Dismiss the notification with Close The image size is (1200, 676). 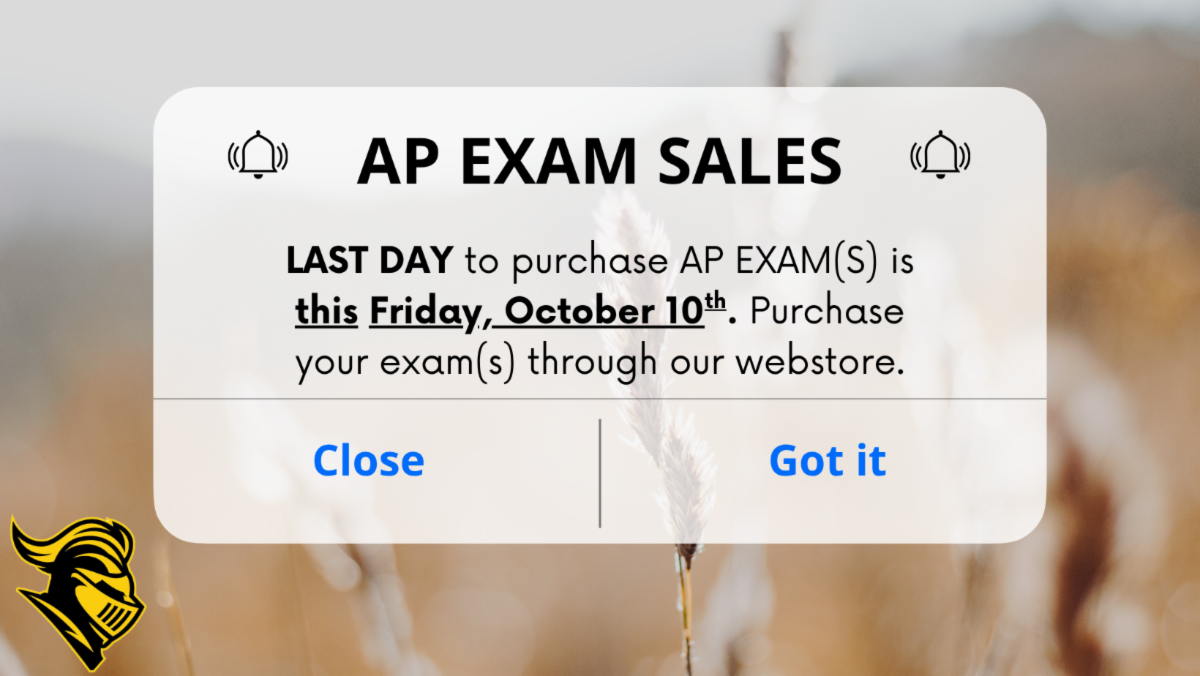click(x=368, y=460)
